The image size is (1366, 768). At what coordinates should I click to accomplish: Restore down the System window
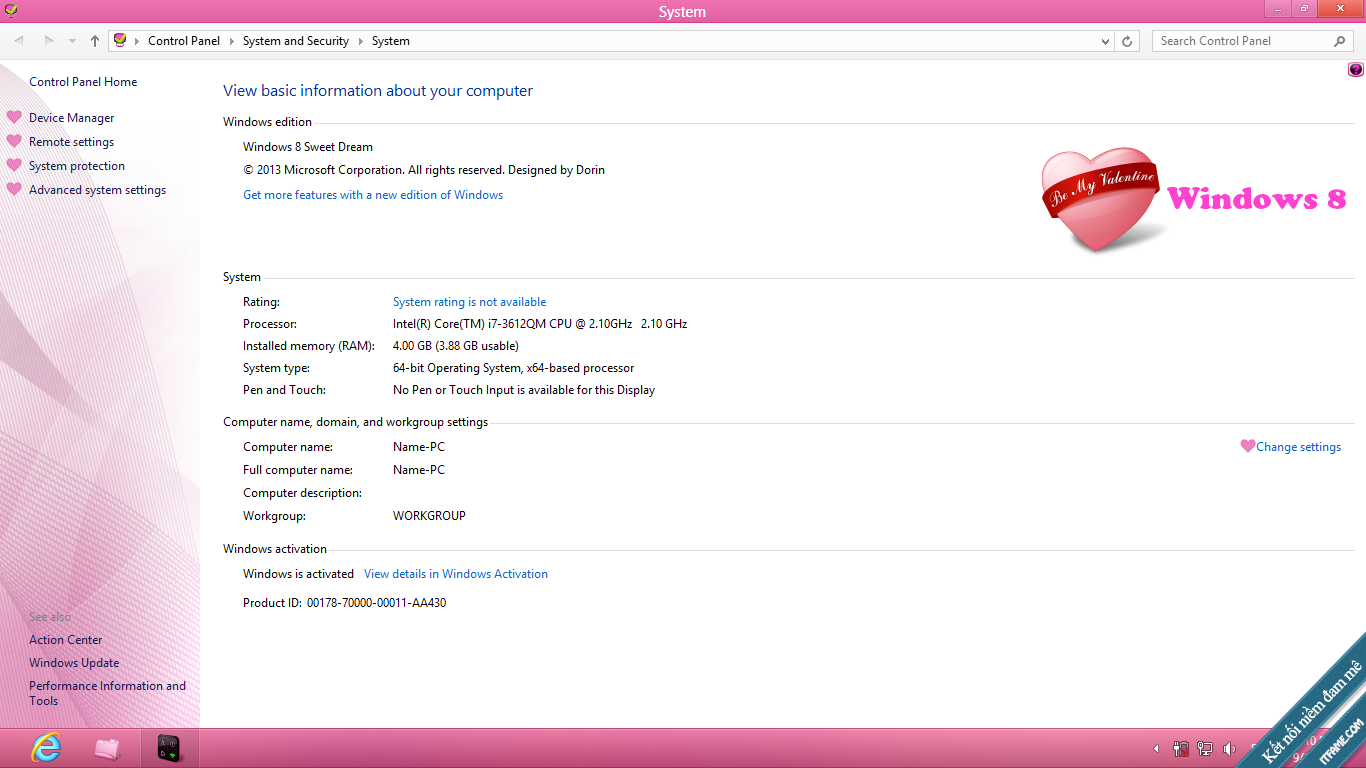[1304, 8]
